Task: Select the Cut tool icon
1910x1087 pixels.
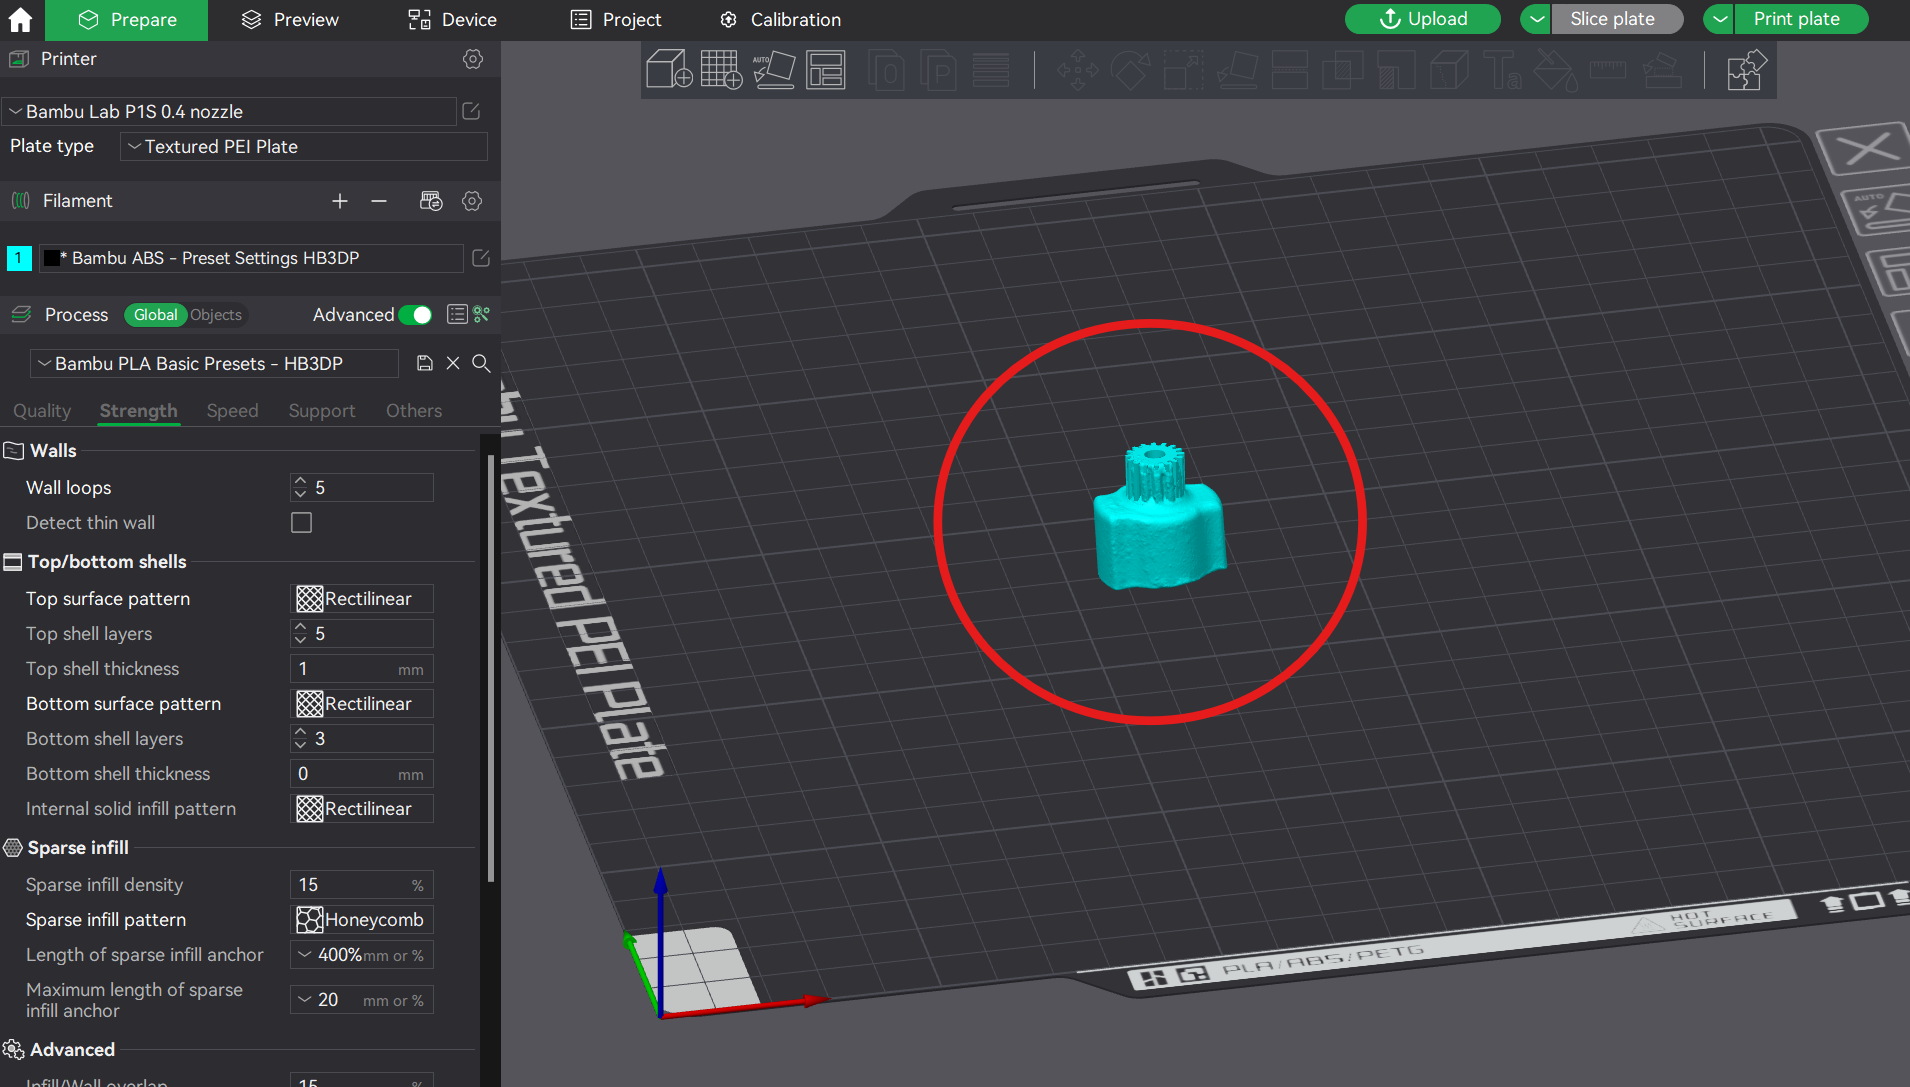Action: (1290, 71)
